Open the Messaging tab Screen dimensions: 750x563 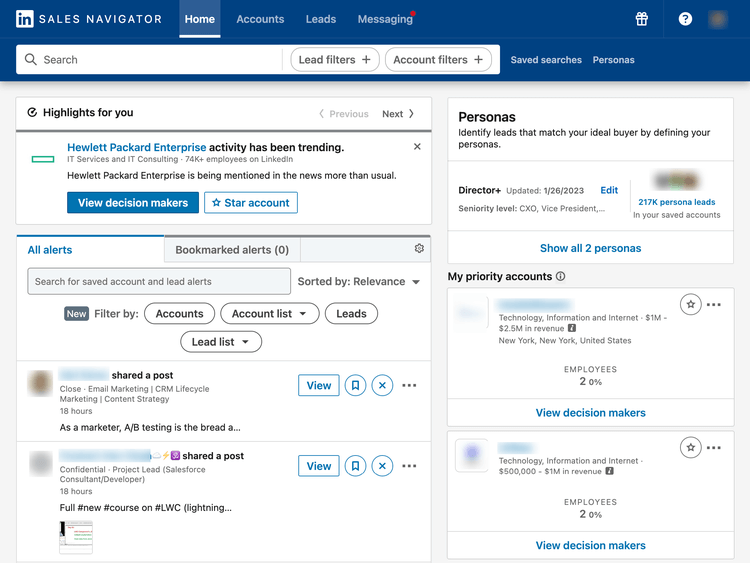pos(386,19)
